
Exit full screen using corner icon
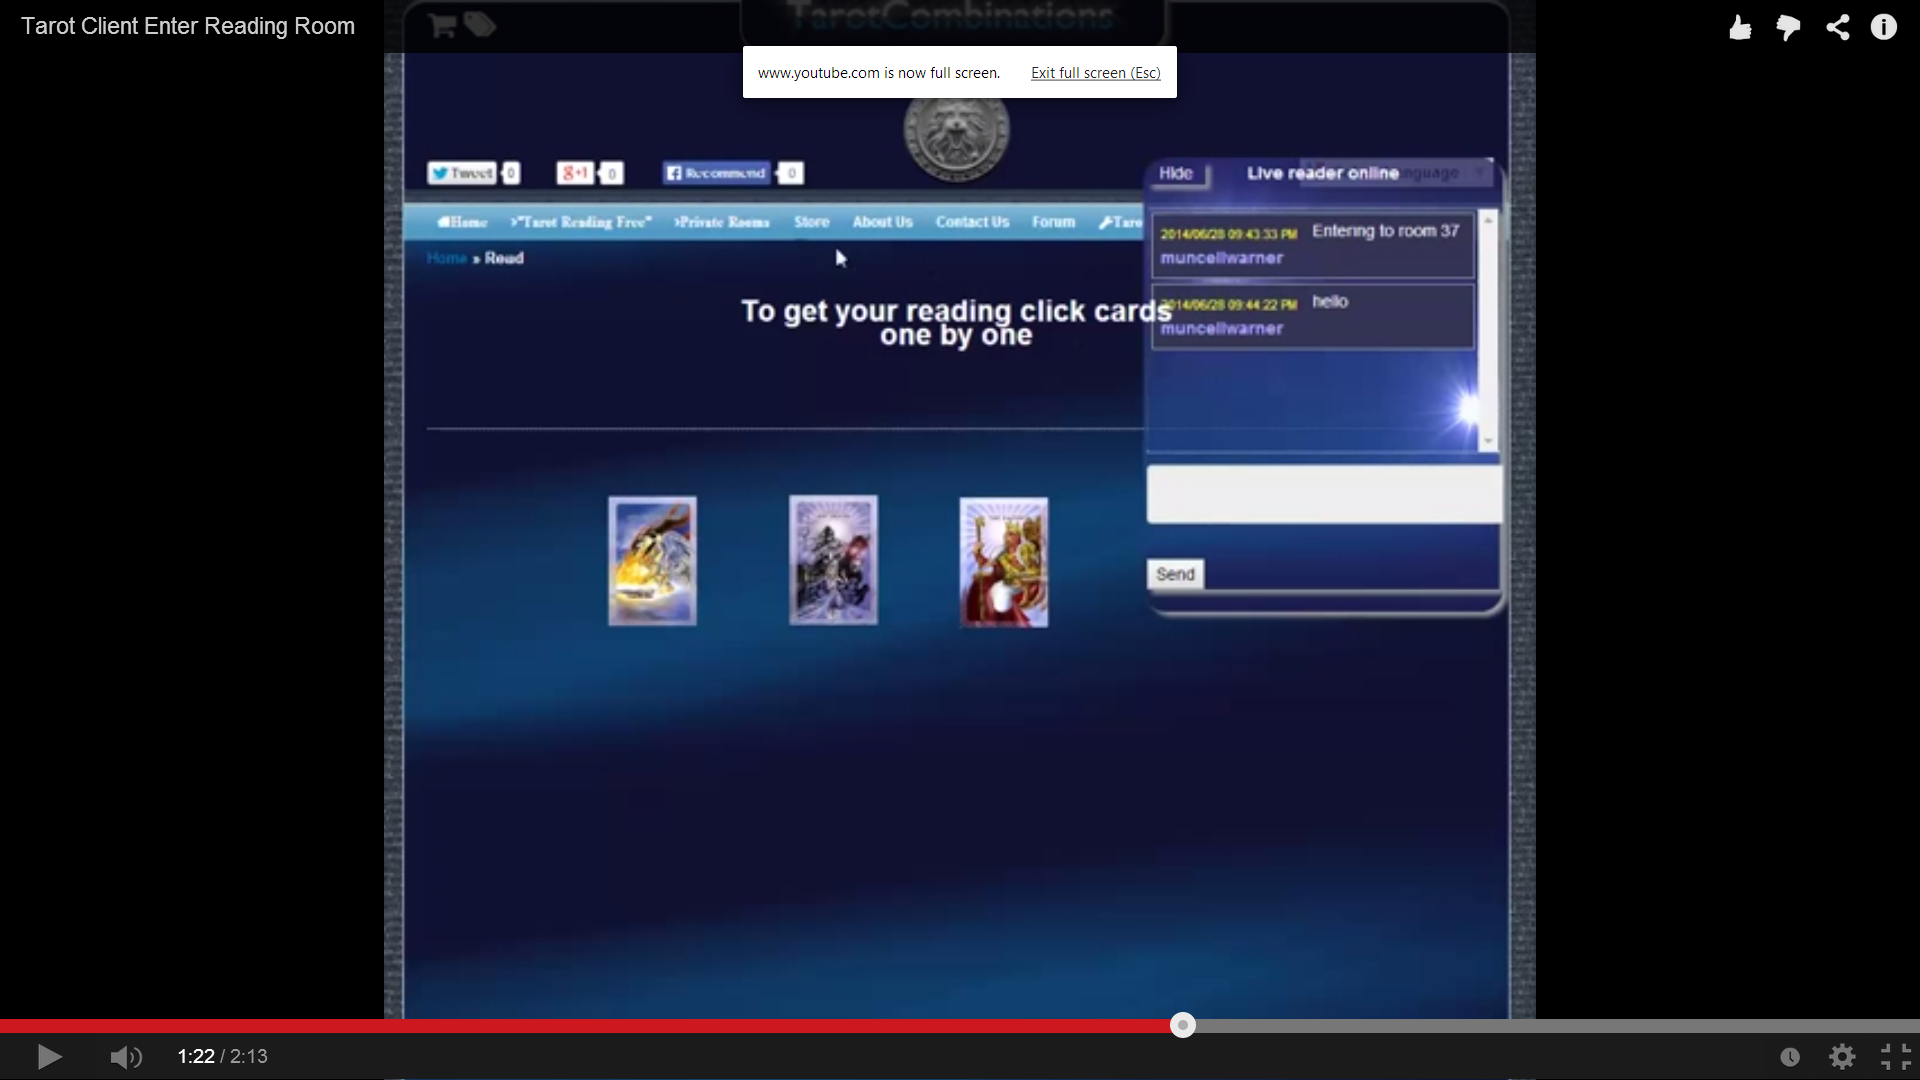click(1895, 1056)
